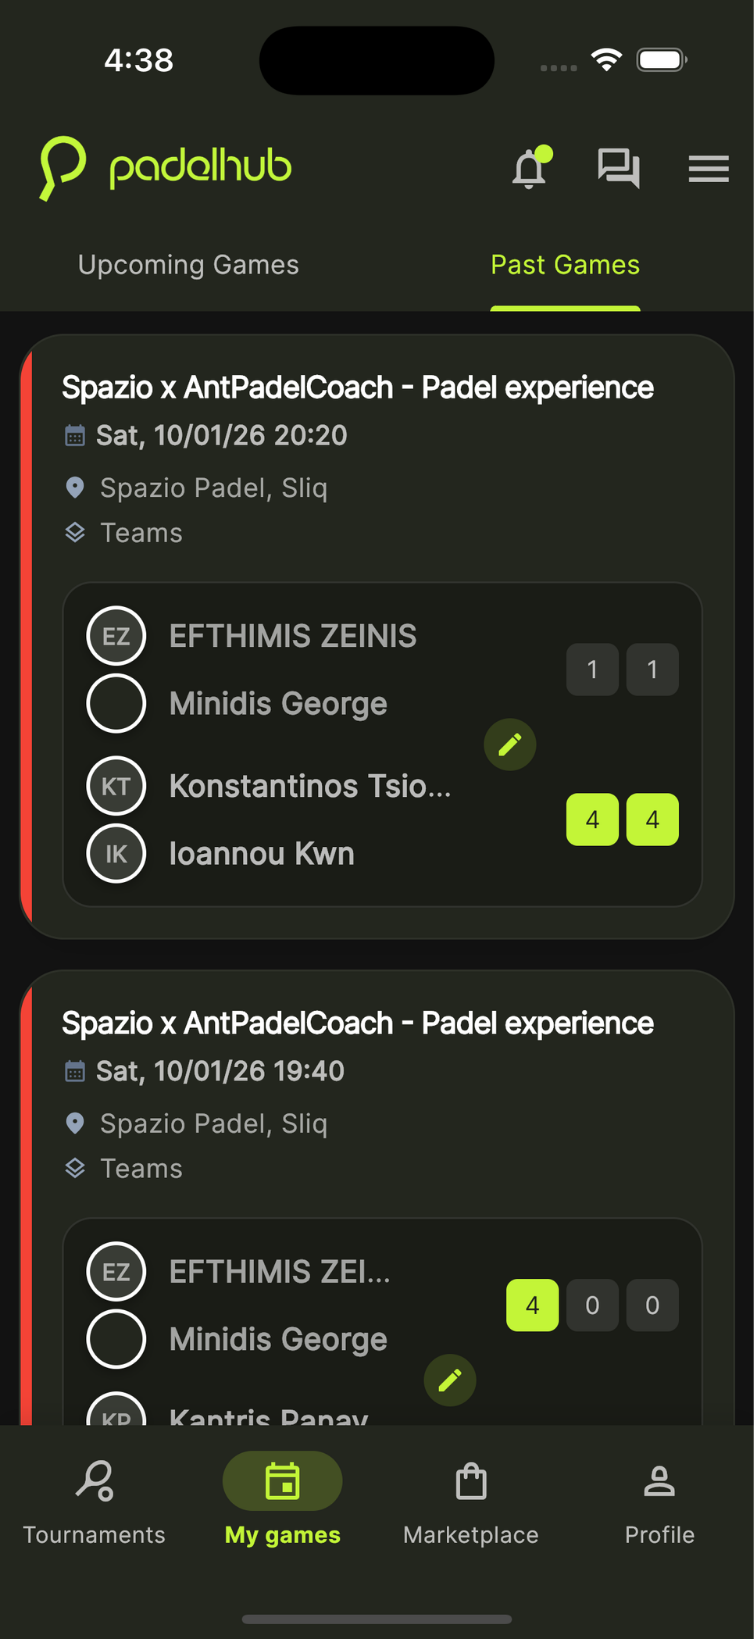Select player Ioannou Kwn
Screen dimensions: 754x1639
coord(261,854)
